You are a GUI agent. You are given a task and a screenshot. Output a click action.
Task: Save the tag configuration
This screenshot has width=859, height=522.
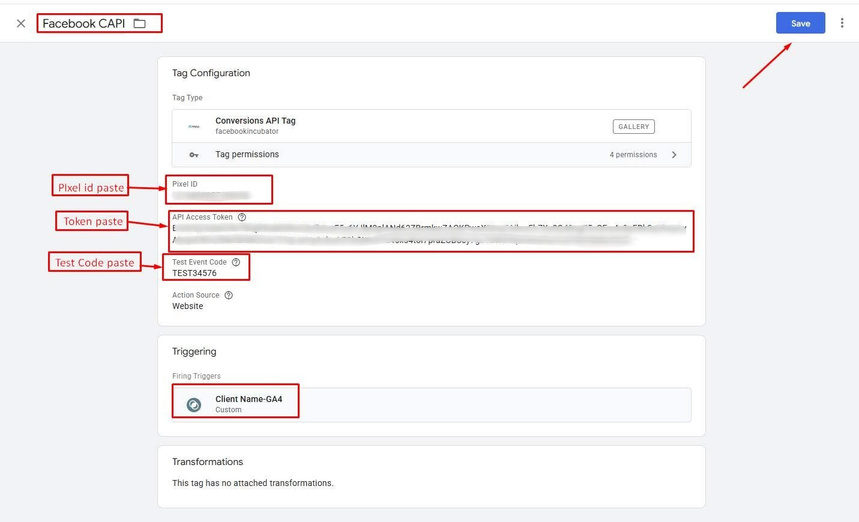coord(800,23)
